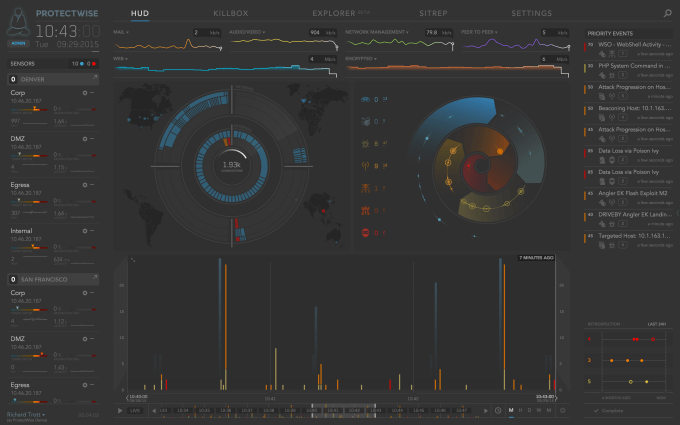Open the MAIL traffic dropdown
The width and height of the screenshot is (680, 425).
pos(121,32)
